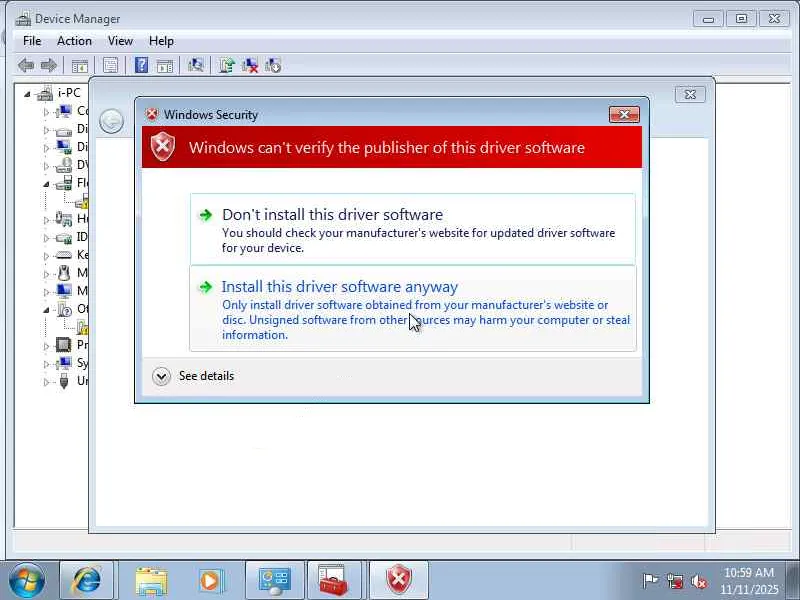Expand the Monitors category arrow

coord(46,292)
